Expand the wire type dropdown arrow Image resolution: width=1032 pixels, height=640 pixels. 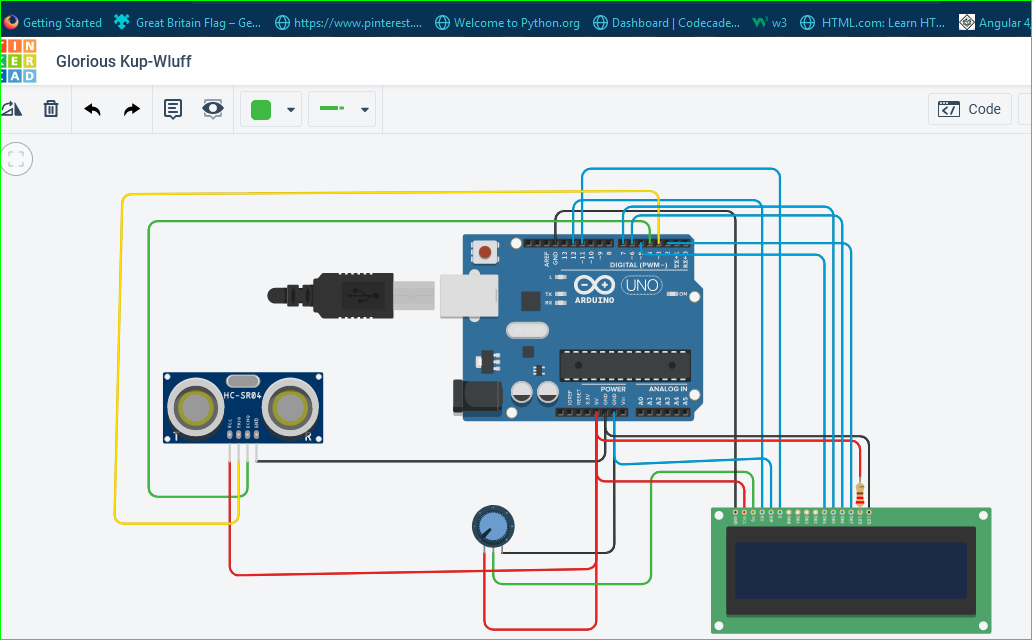[x=365, y=110]
